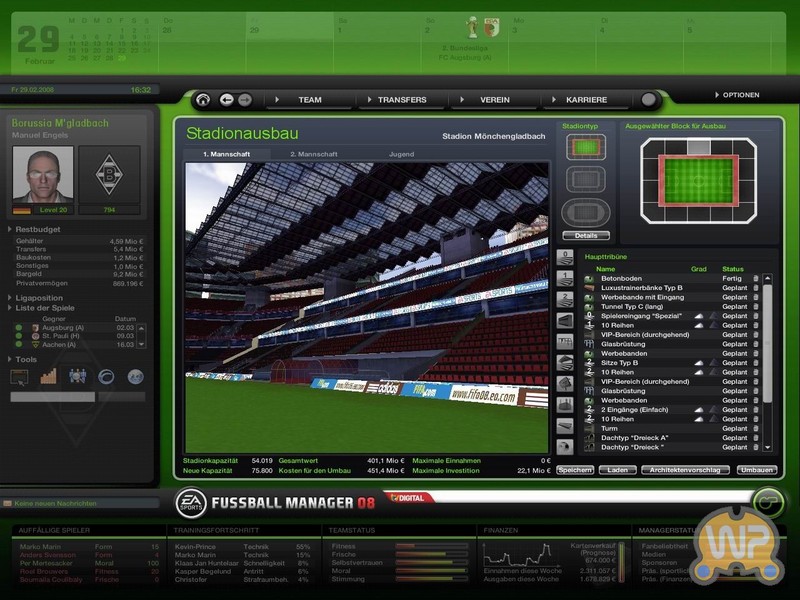Click dark Grad triangle for Spielereingang "Spezial"

click(713, 316)
